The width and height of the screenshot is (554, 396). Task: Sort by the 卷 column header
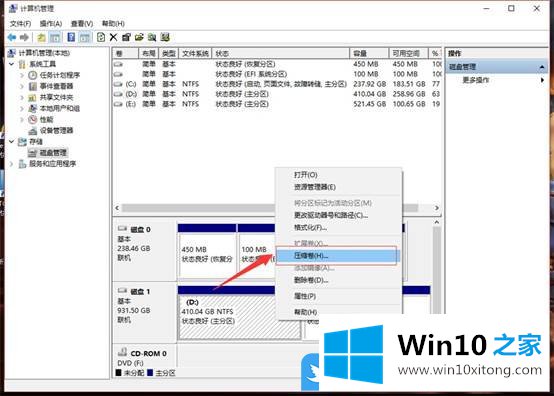click(125, 53)
